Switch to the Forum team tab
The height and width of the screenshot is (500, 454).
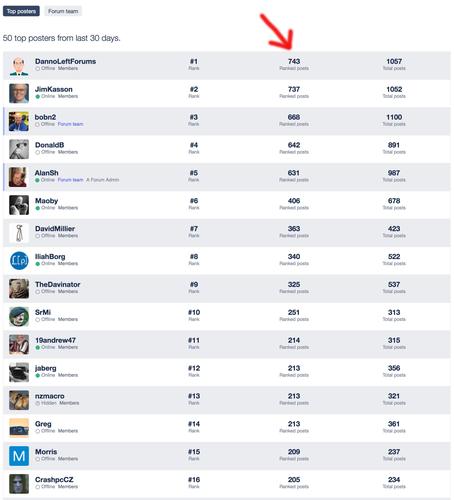pos(63,11)
